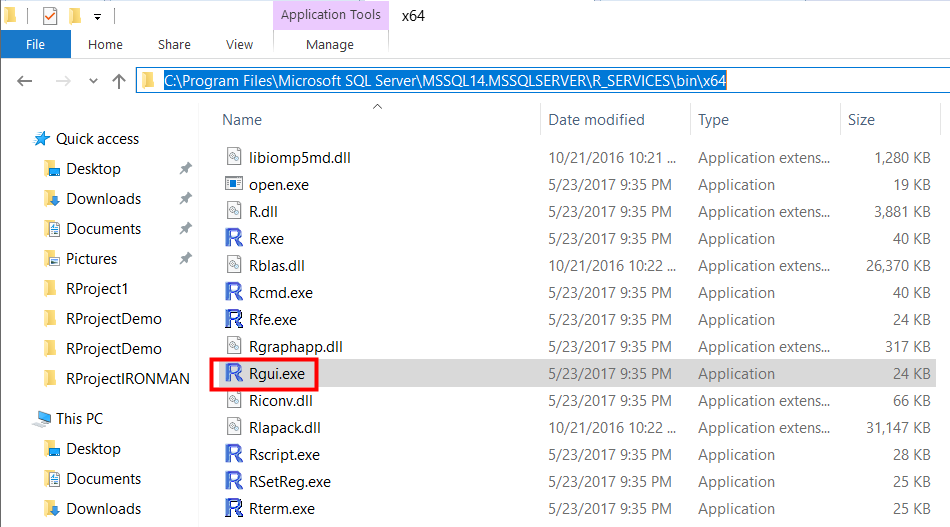Sort by the Type column header

(x=713, y=120)
